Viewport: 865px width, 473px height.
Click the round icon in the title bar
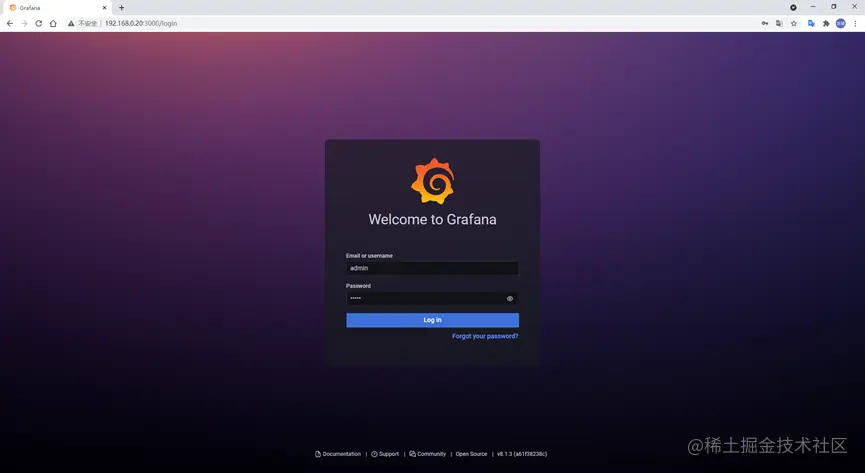[x=793, y=8]
